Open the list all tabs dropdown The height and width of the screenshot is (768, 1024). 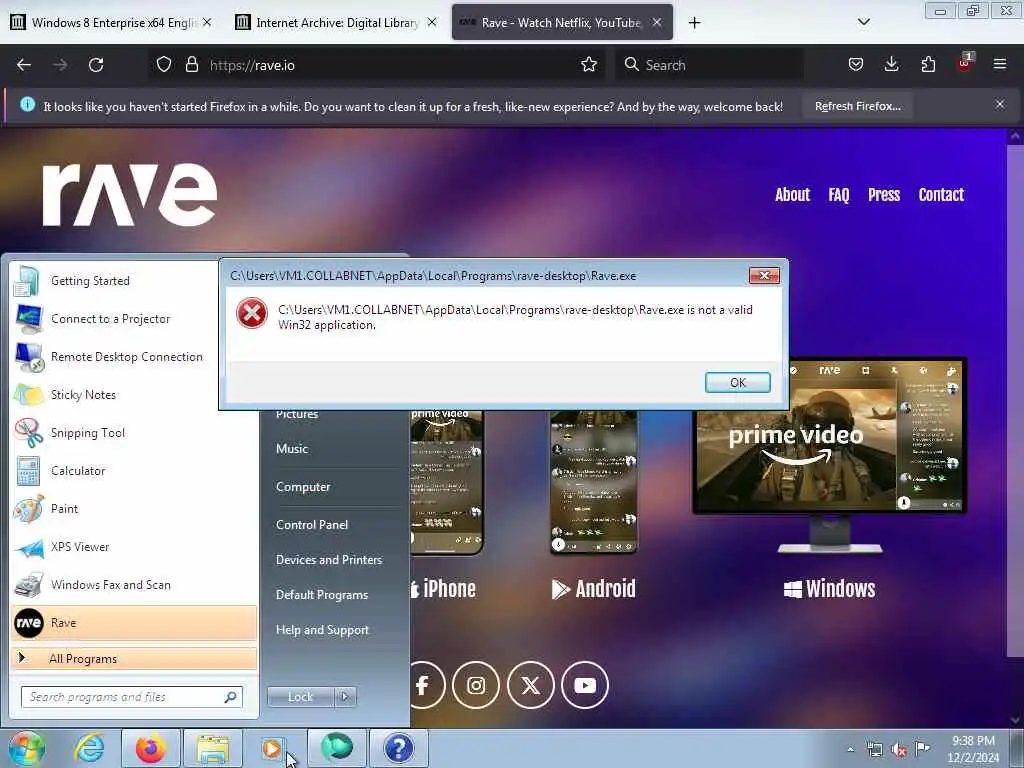[x=863, y=22]
